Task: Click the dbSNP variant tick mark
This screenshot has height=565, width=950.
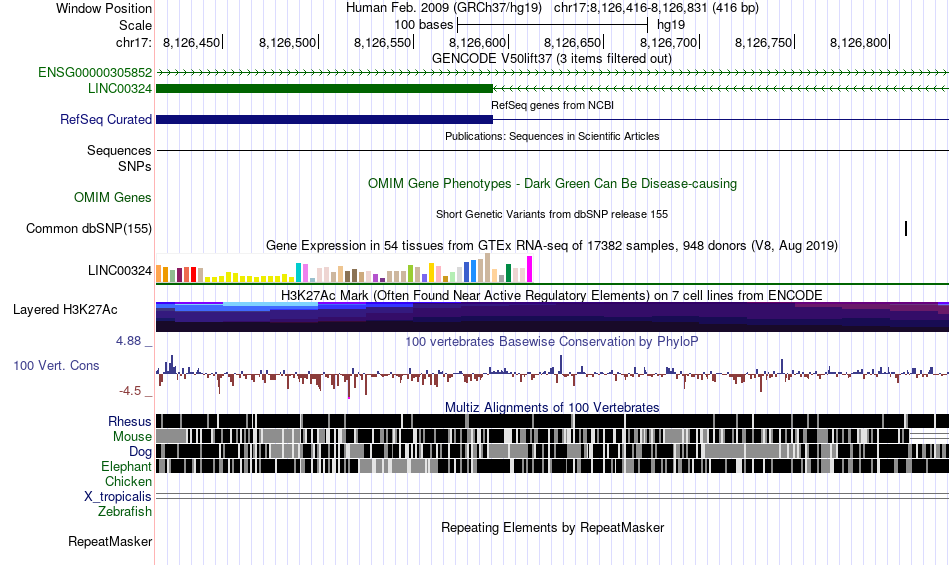Action: [x=906, y=228]
